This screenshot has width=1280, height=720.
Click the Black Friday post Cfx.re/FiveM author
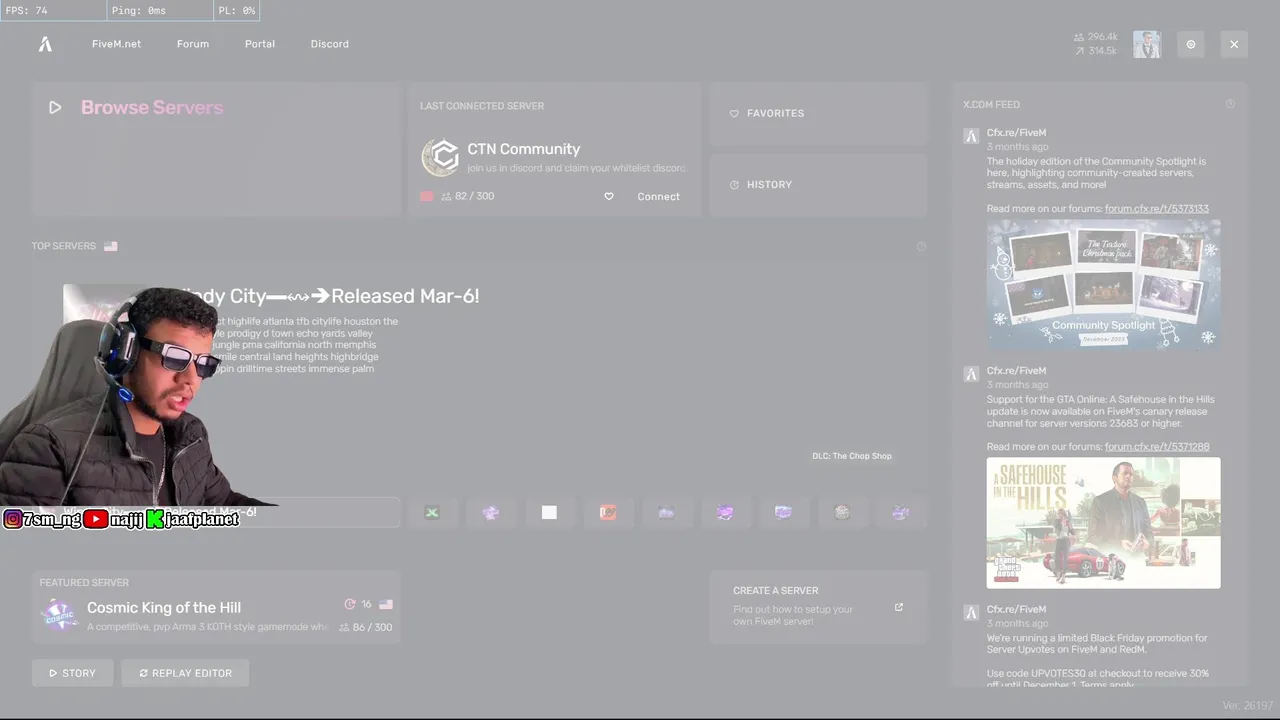(1016, 609)
